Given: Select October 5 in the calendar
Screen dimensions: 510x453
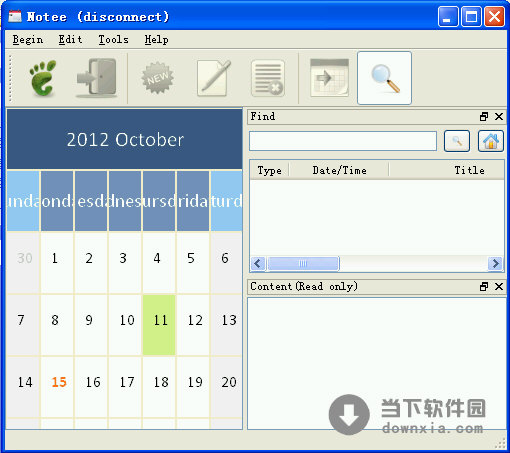Looking at the screenshot, I should click(x=193, y=263).
